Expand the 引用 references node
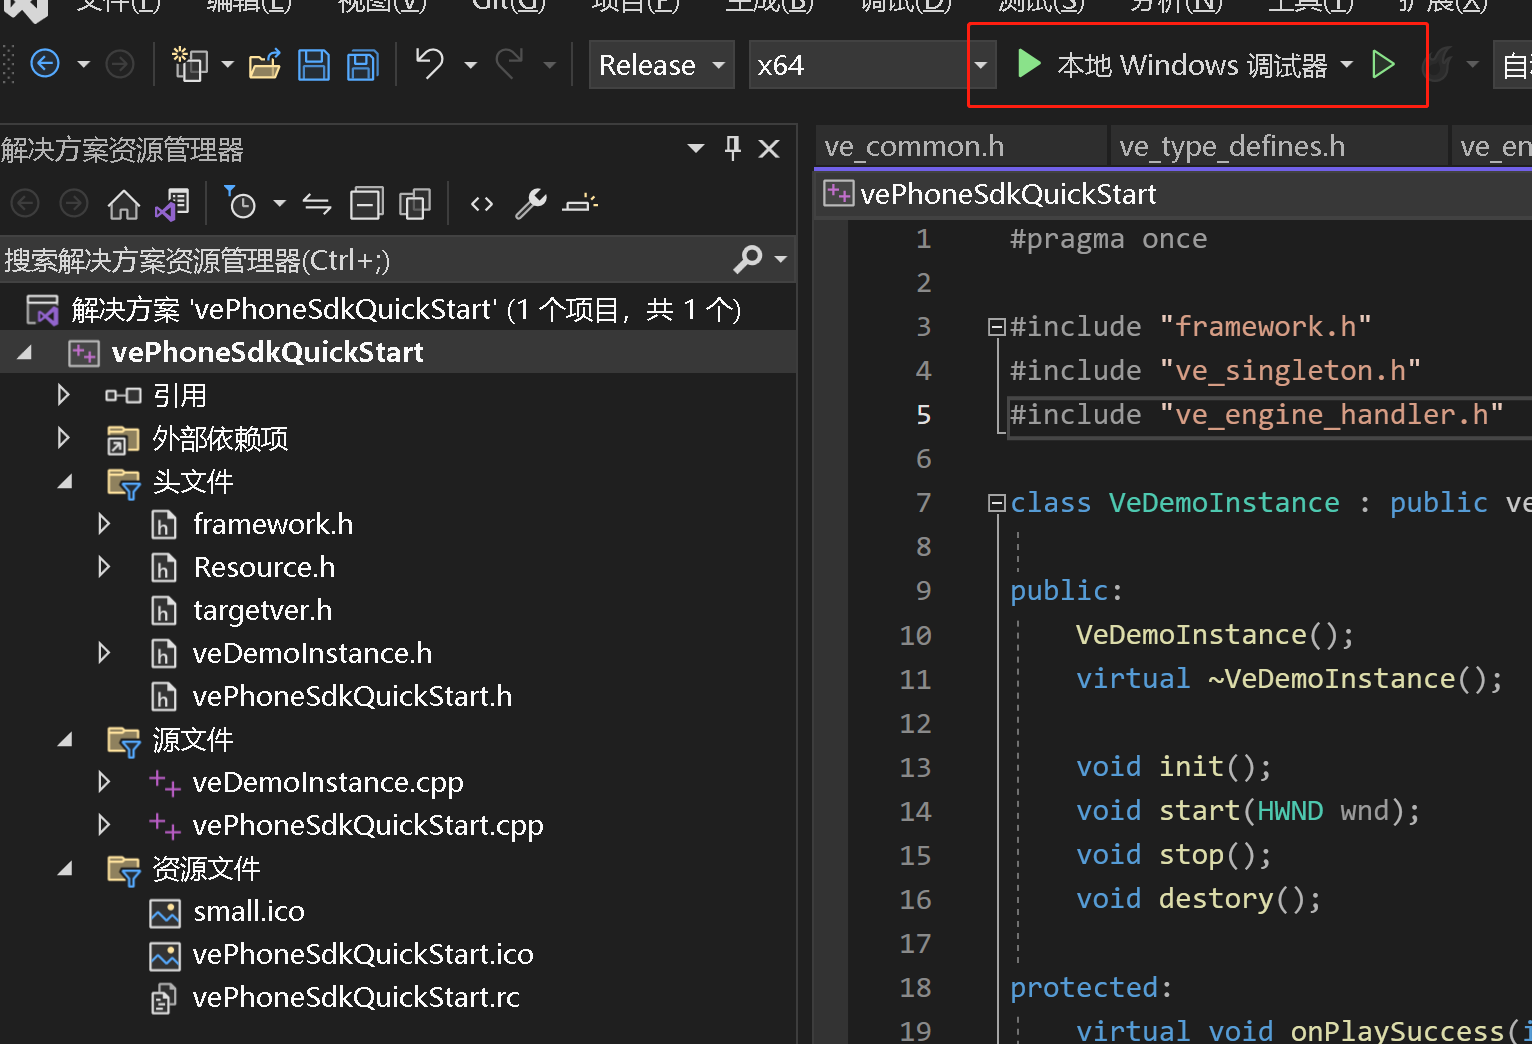 tap(63, 395)
